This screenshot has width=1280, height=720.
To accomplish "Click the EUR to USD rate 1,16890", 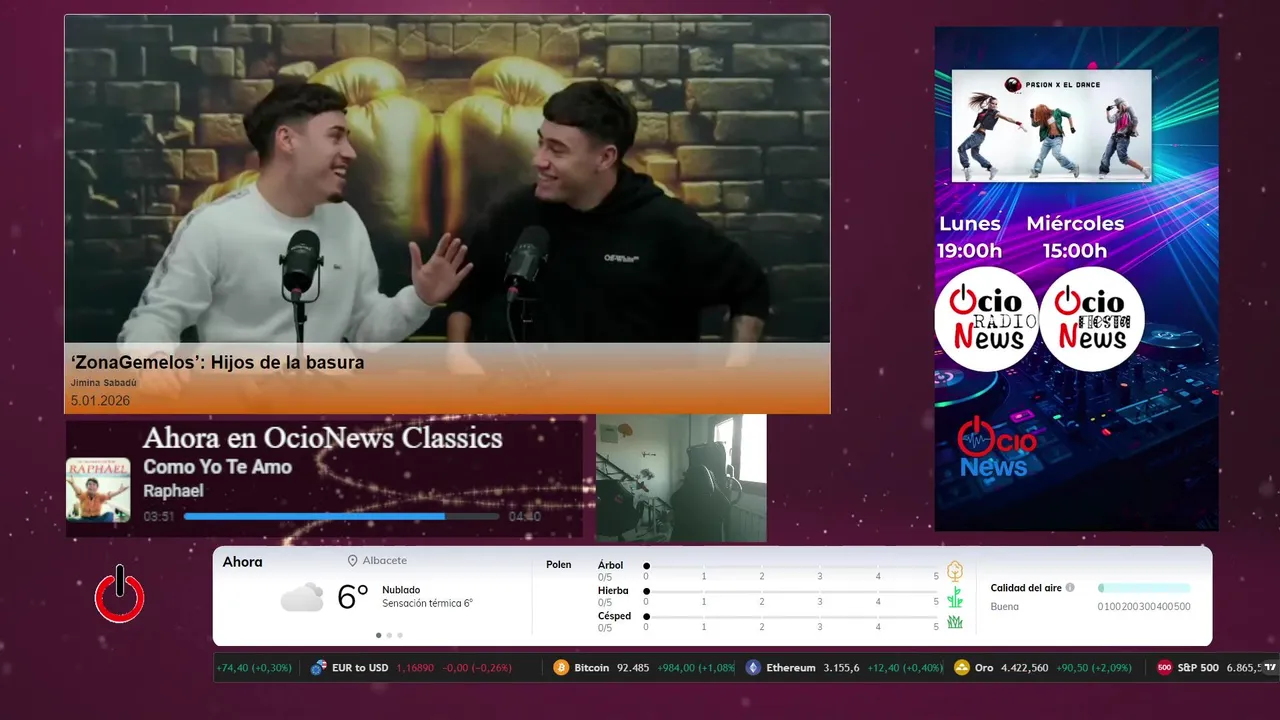I will [x=415, y=668].
